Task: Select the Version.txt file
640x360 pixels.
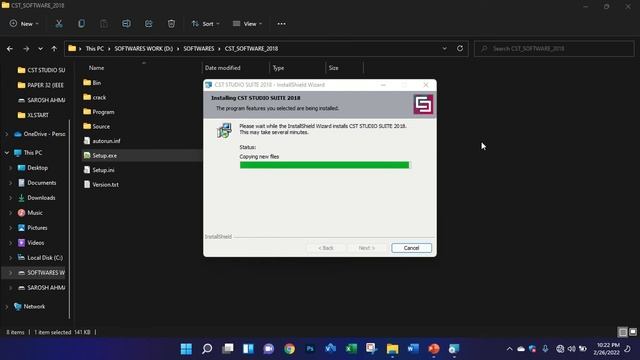Action: point(105,184)
